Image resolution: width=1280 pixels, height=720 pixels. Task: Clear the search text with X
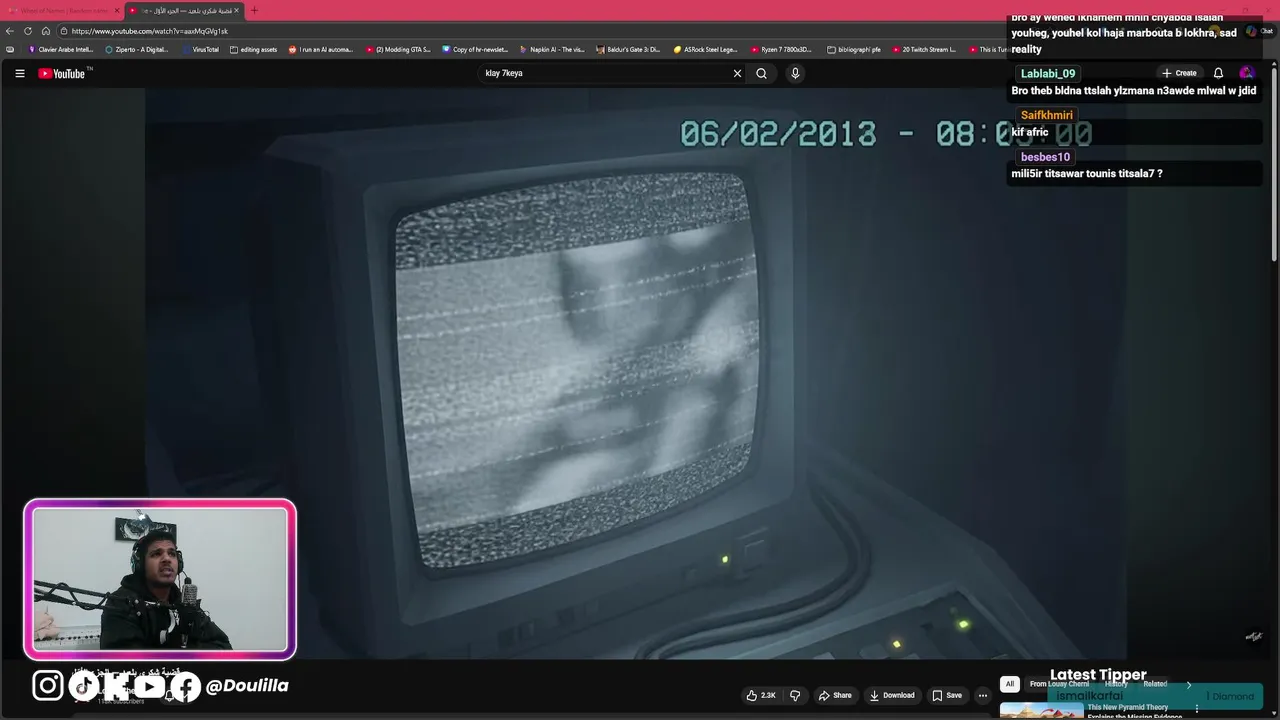[x=737, y=73]
